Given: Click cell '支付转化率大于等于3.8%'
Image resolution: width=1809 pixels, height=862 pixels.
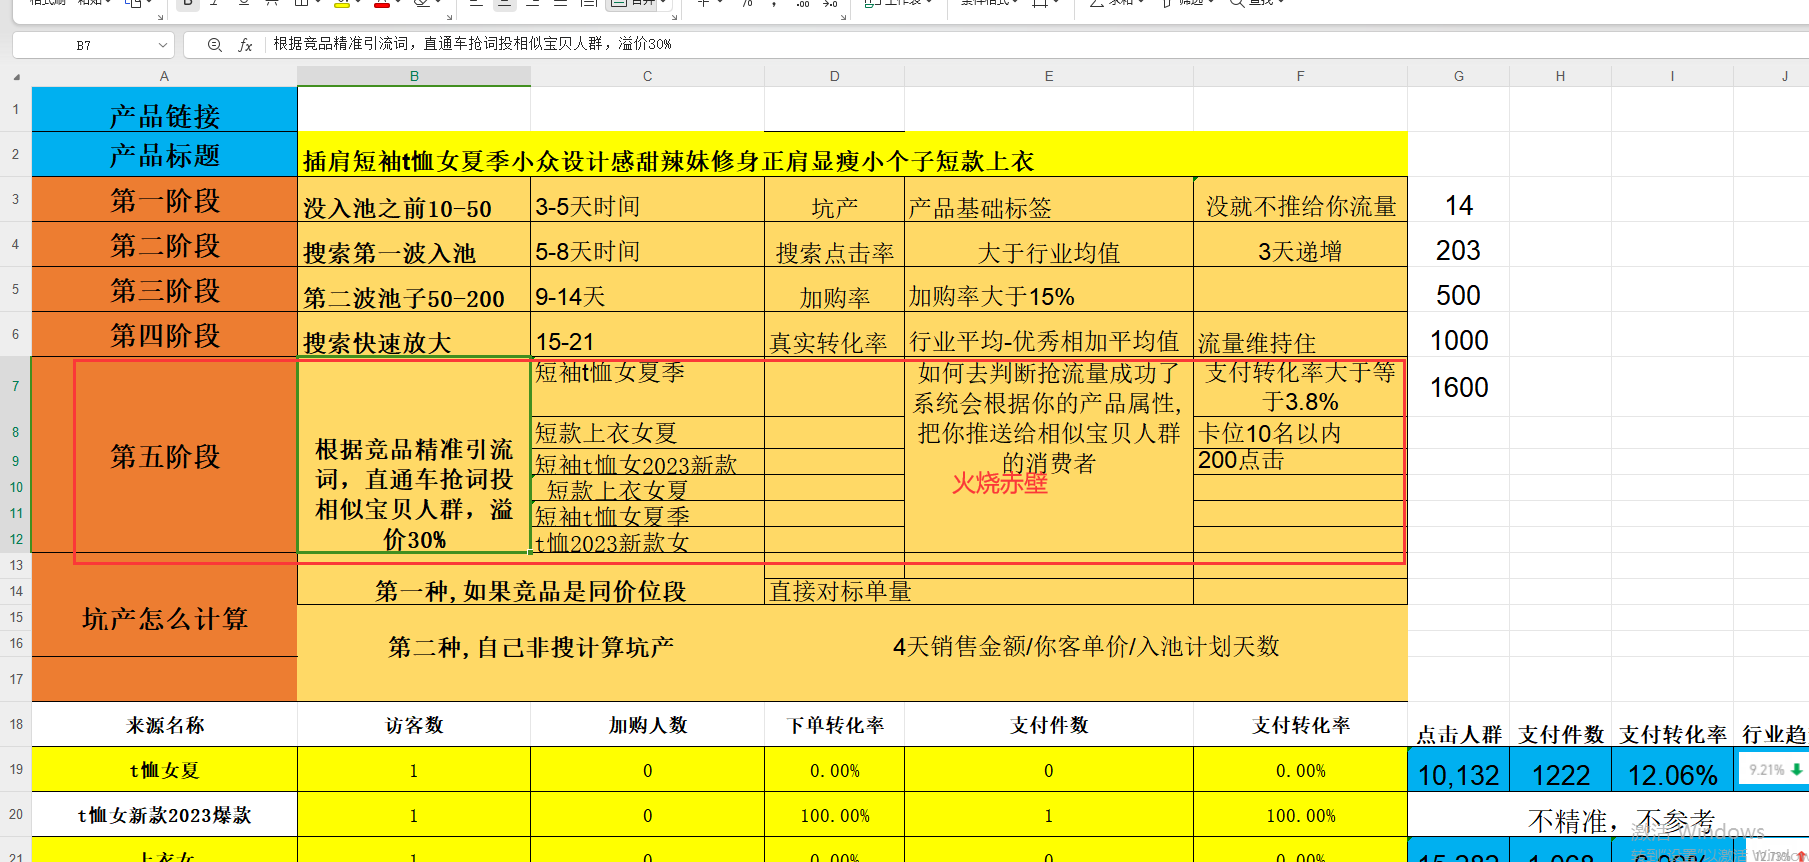Looking at the screenshot, I should (x=1300, y=386).
